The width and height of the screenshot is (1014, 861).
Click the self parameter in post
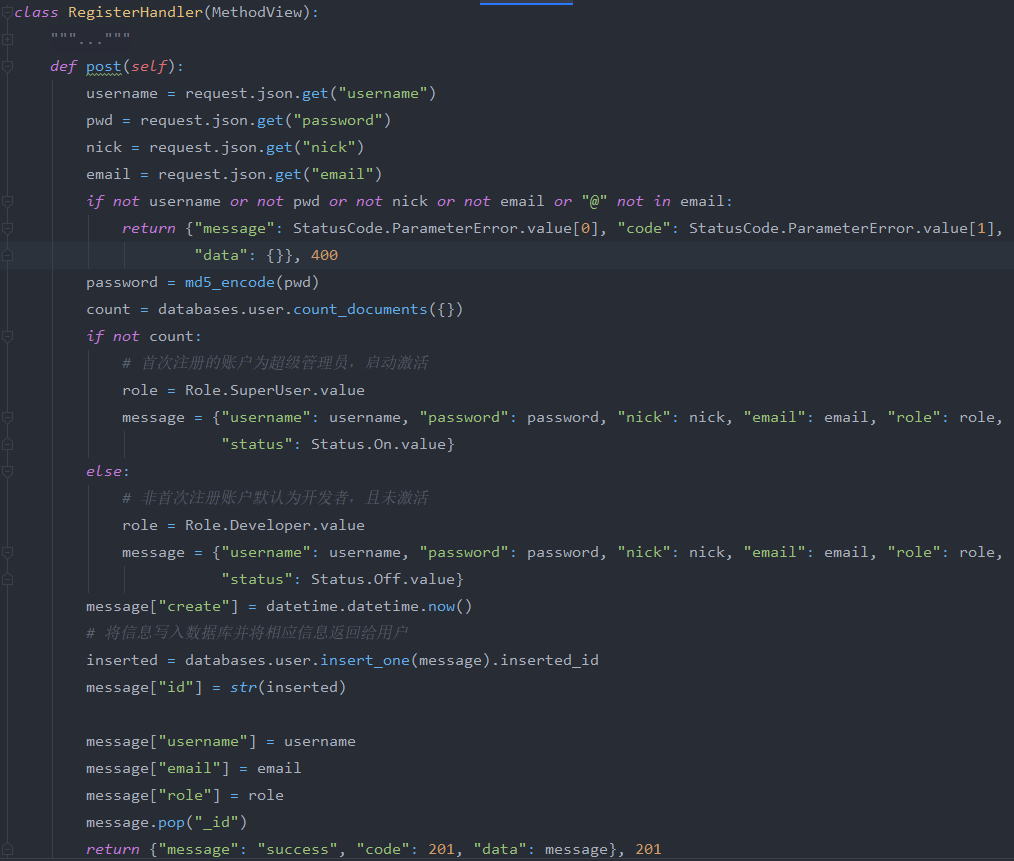pos(149,67)
